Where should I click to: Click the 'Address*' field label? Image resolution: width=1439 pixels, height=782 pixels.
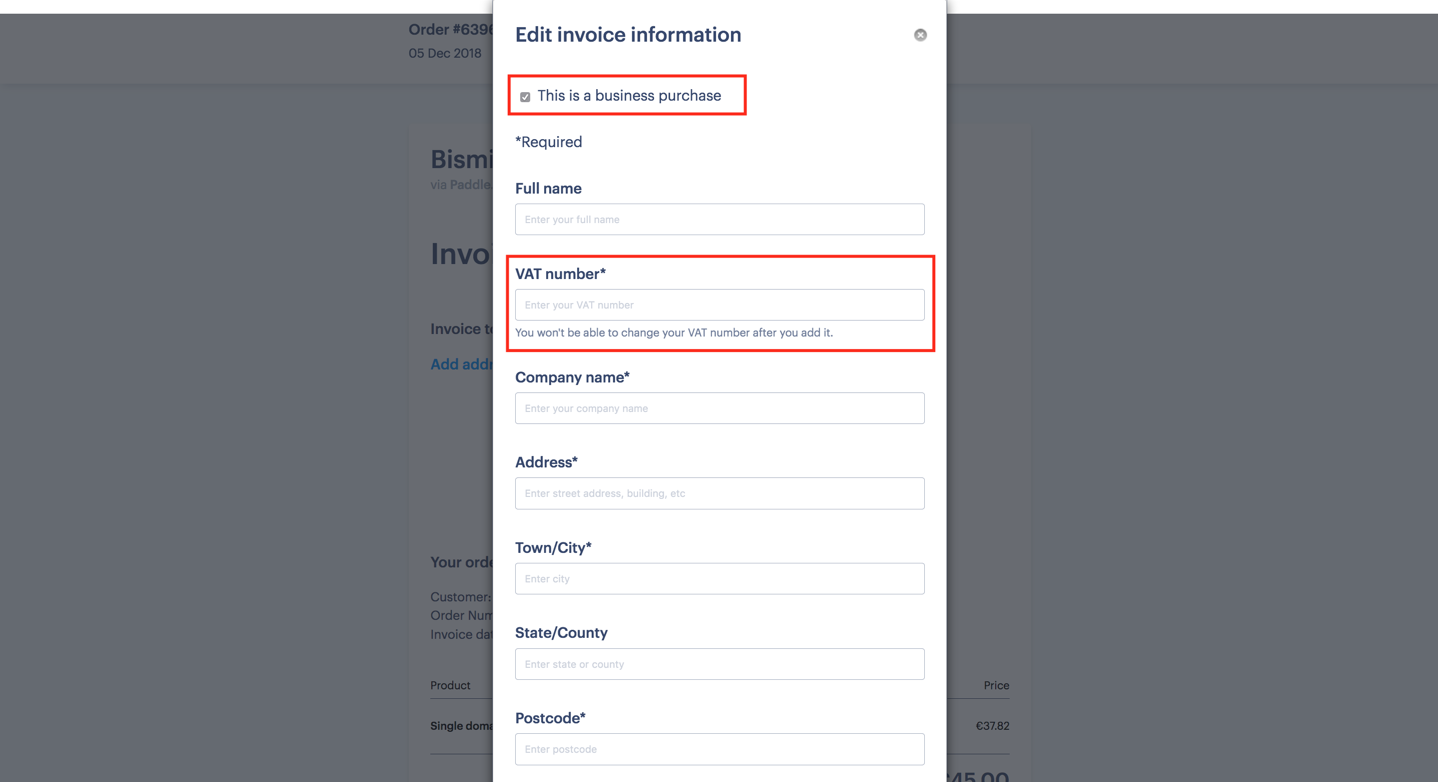(546, 462)
